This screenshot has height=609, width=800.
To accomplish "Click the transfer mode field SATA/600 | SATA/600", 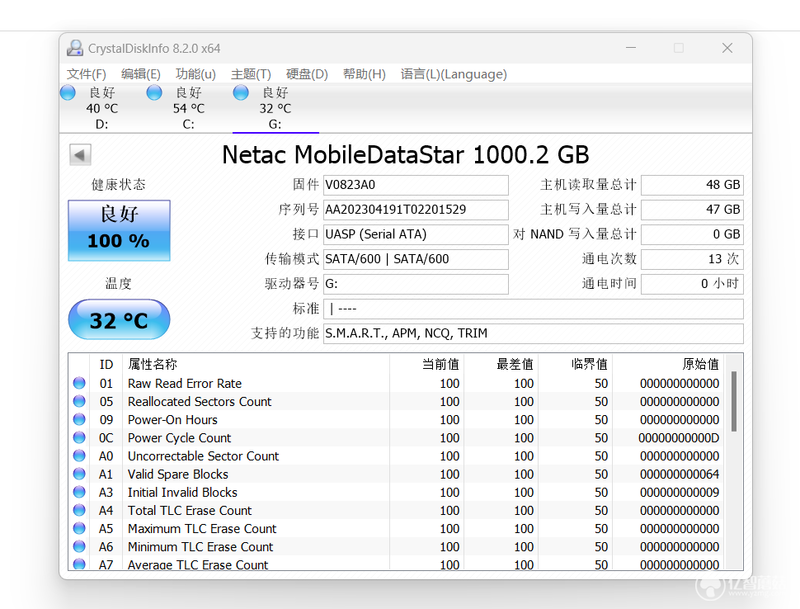I will tap(416, 259).
